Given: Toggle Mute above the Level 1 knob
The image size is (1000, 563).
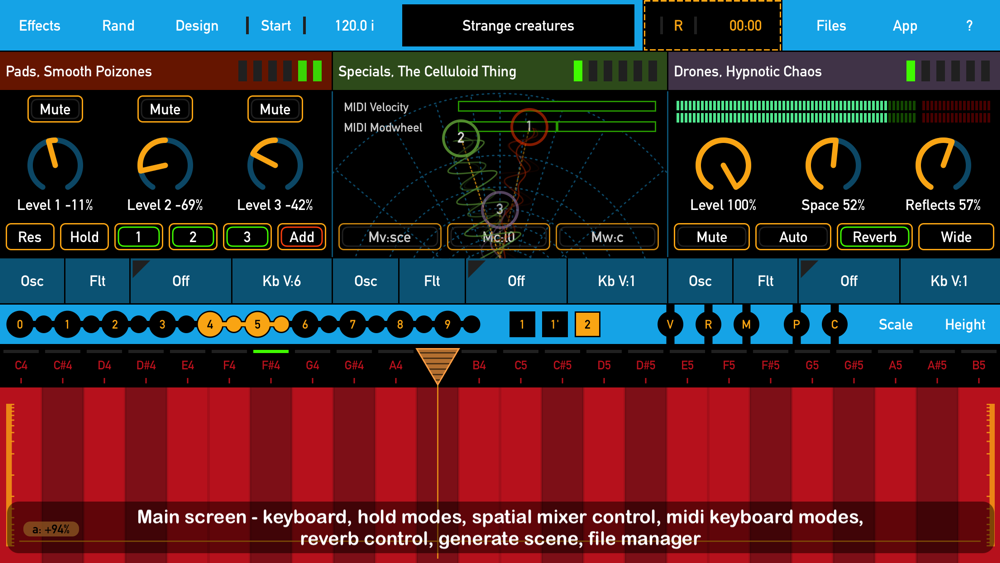Looking at the screenshot, I should tap(55, 109).
